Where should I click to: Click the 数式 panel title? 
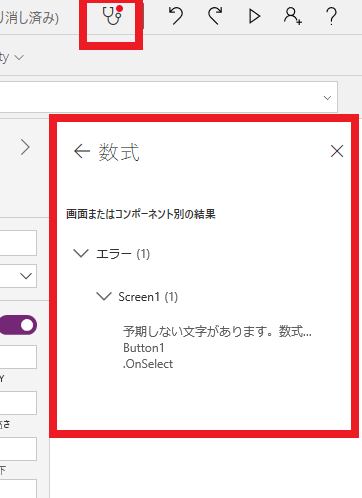tap(119, 152)
